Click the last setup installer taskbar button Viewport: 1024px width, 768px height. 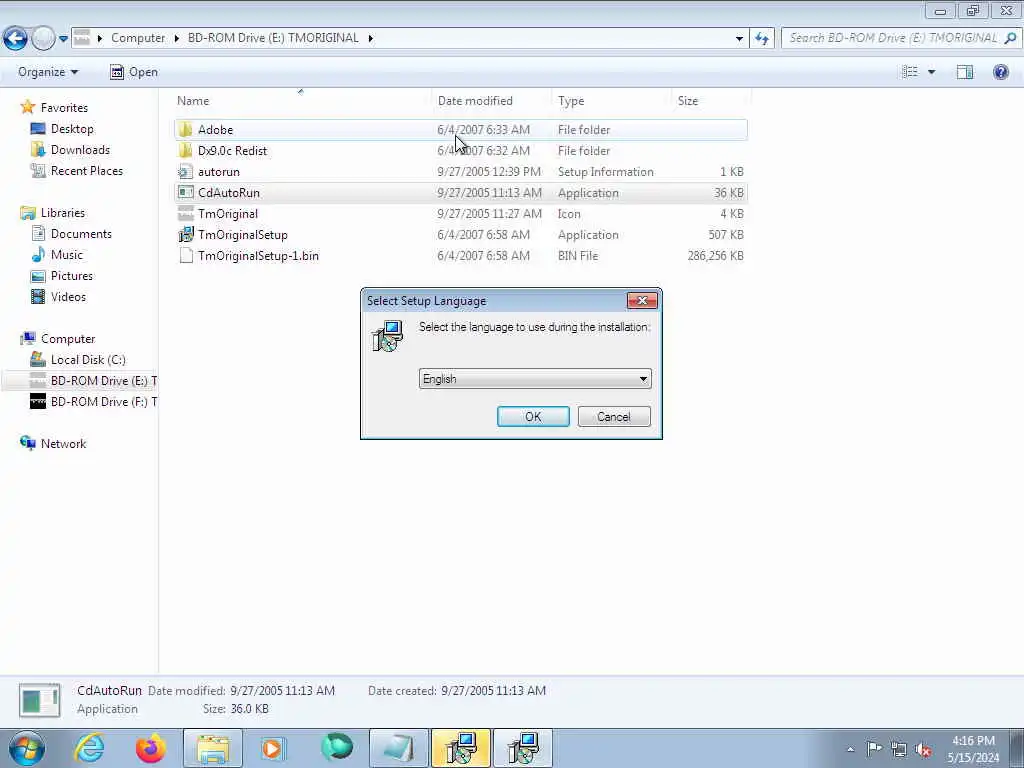click(x=522, y=748)
